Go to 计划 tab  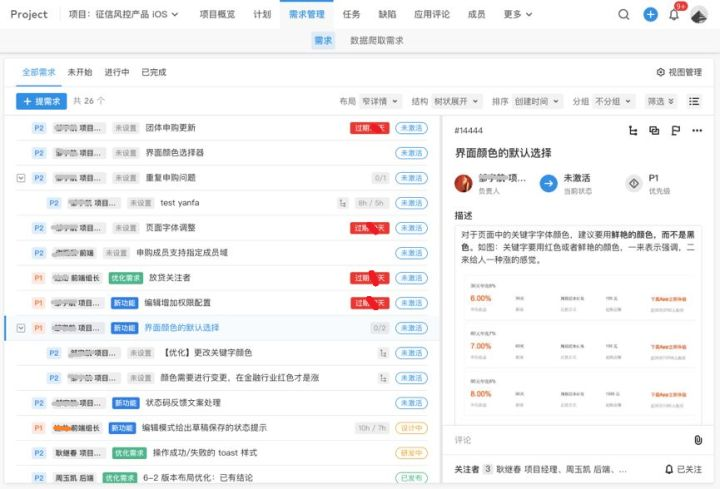pos(262,14)
